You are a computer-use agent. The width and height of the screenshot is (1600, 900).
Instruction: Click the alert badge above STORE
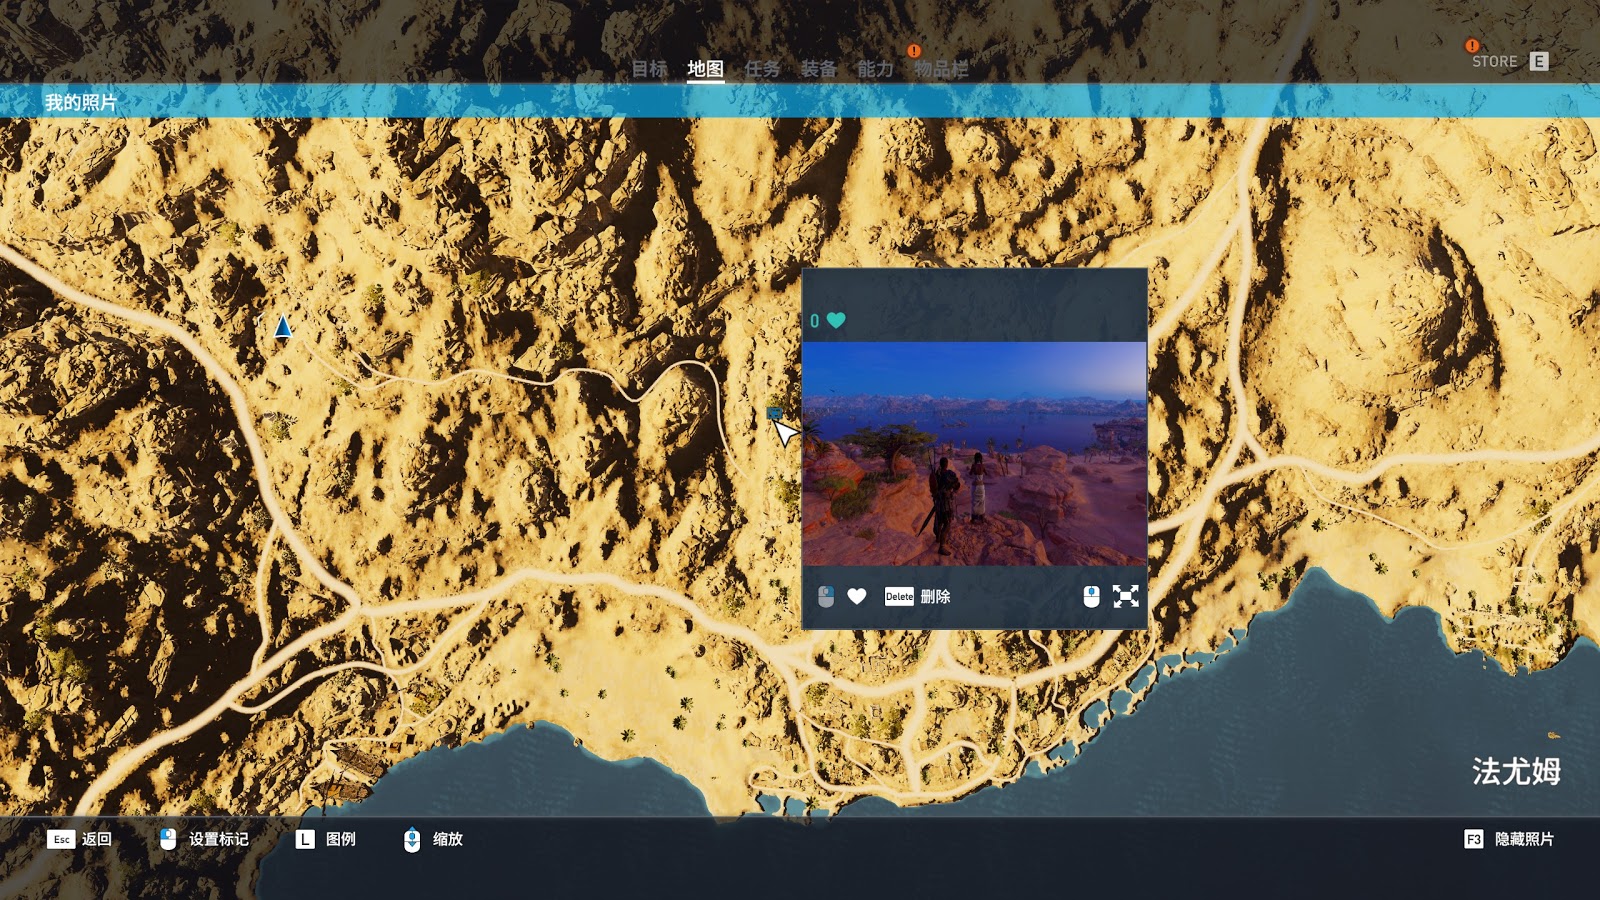point(1472,45)
